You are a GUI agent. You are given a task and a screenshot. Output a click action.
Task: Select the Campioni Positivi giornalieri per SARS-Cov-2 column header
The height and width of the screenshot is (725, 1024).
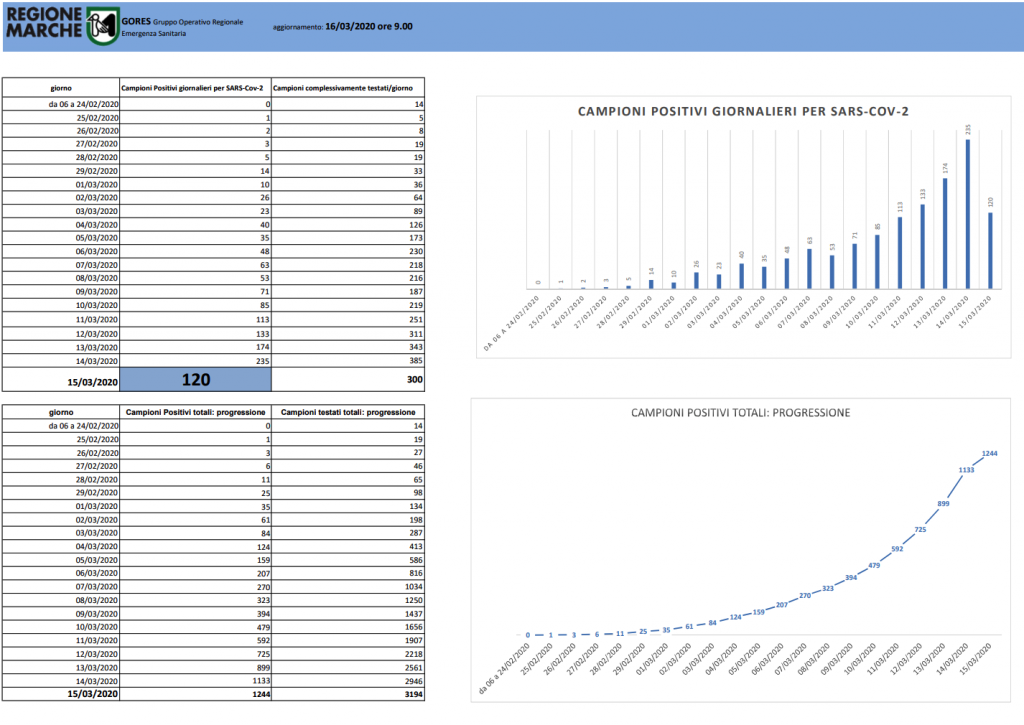pyautogui.click(x=195, y=88)
